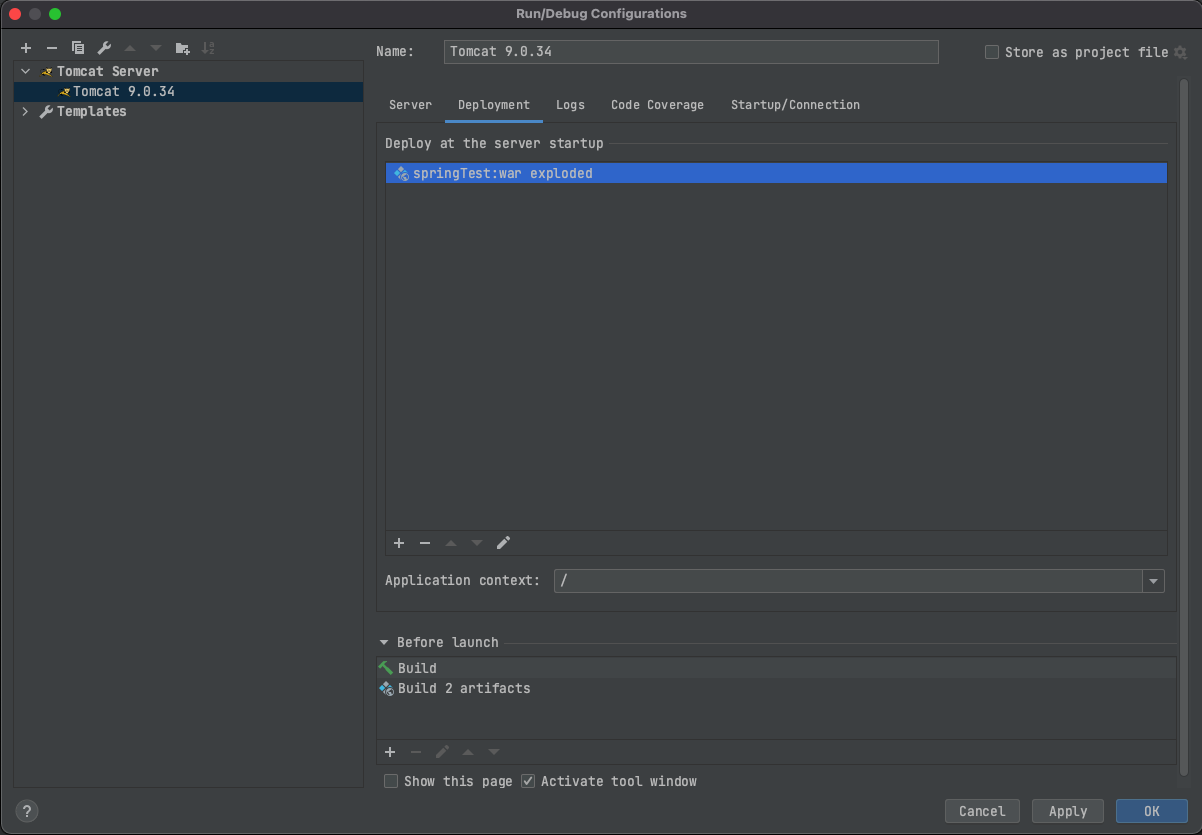Move configuration down in the left toolbar

pos(156,48)
